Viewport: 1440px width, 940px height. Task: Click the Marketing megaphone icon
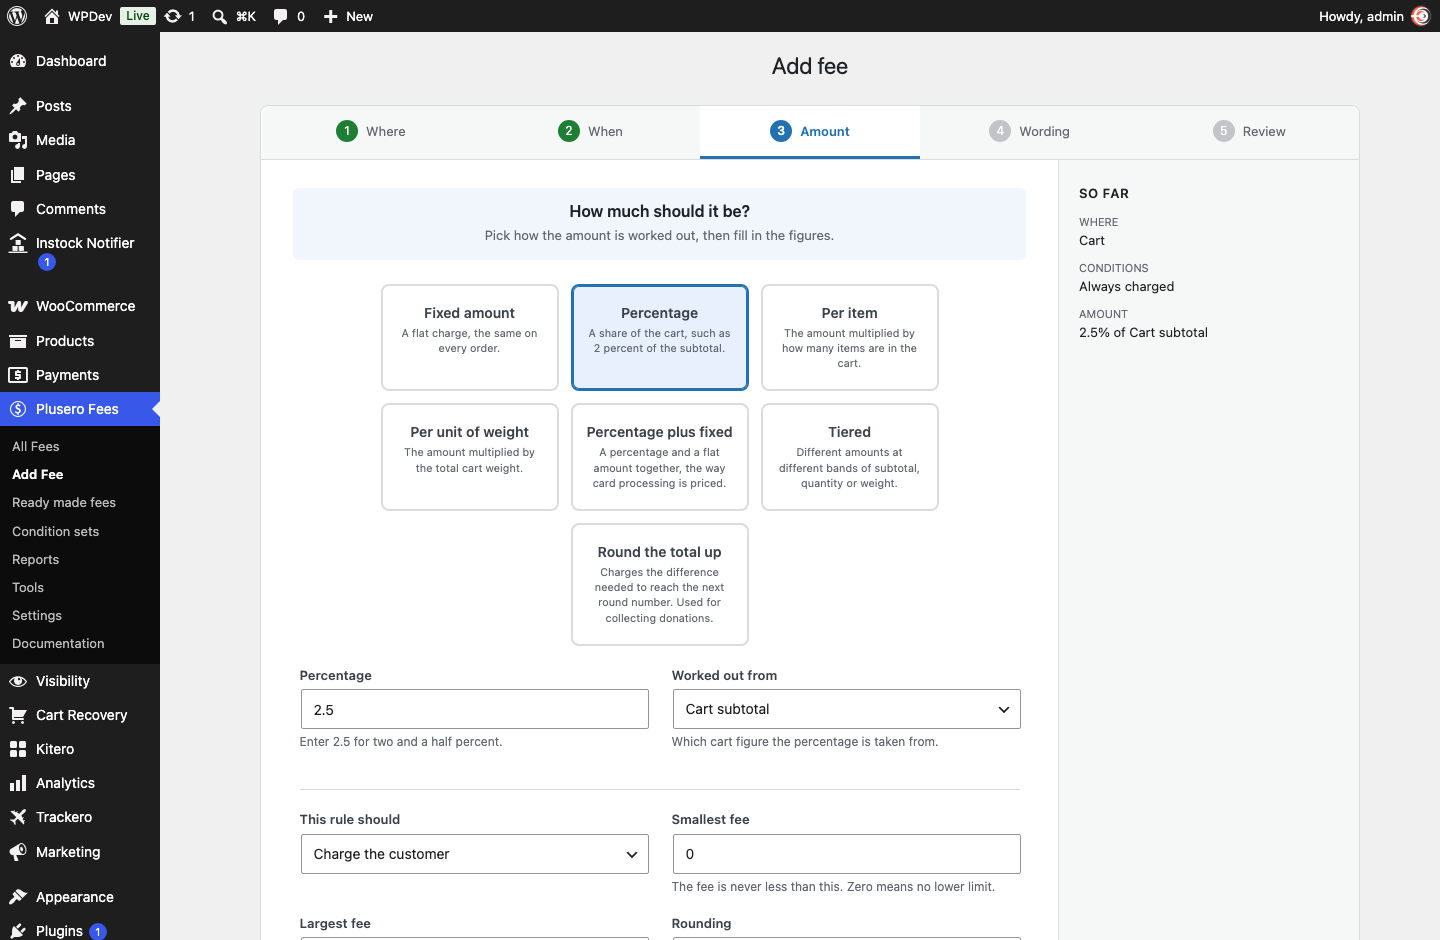pos(18,852)
